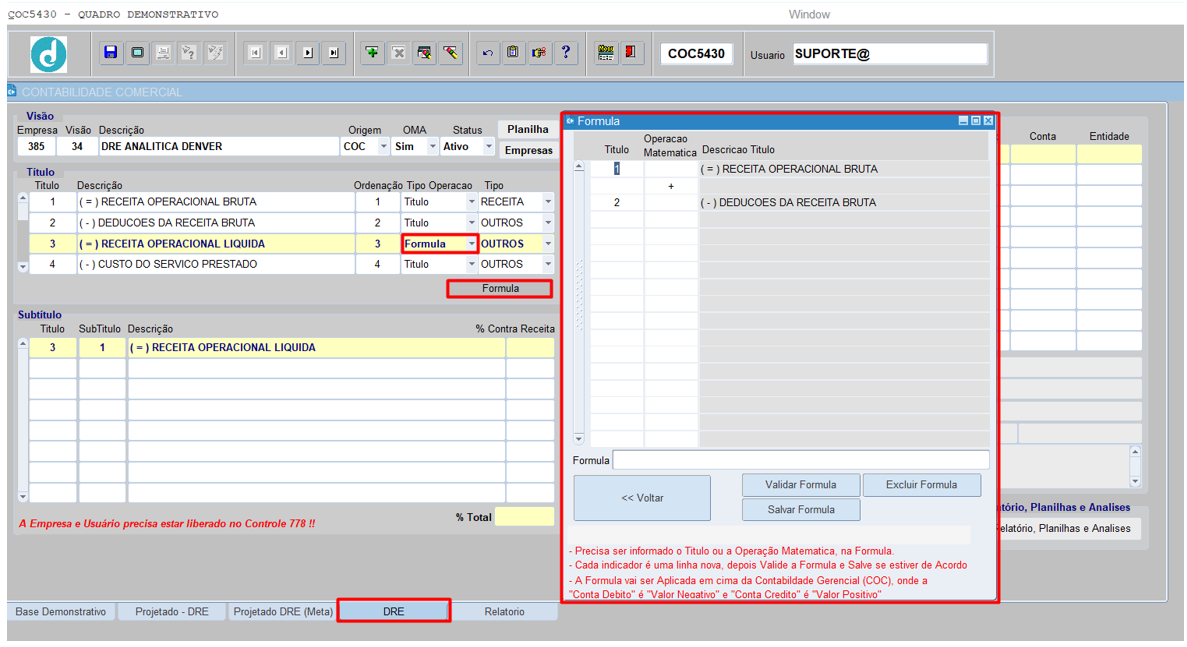Viewport: 1187px width, 647px height.
Task: Click Ordenação value 4 in the Titulo grid
Action: [378, 264]
